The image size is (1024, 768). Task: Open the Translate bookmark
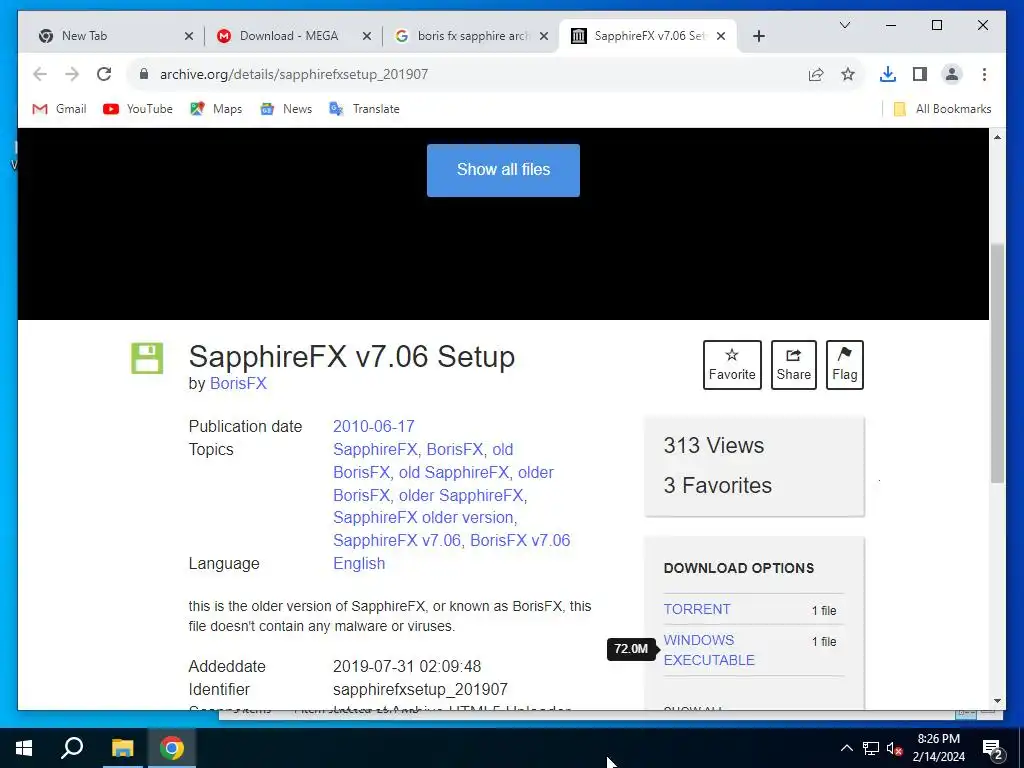click(x=364, y=109)
